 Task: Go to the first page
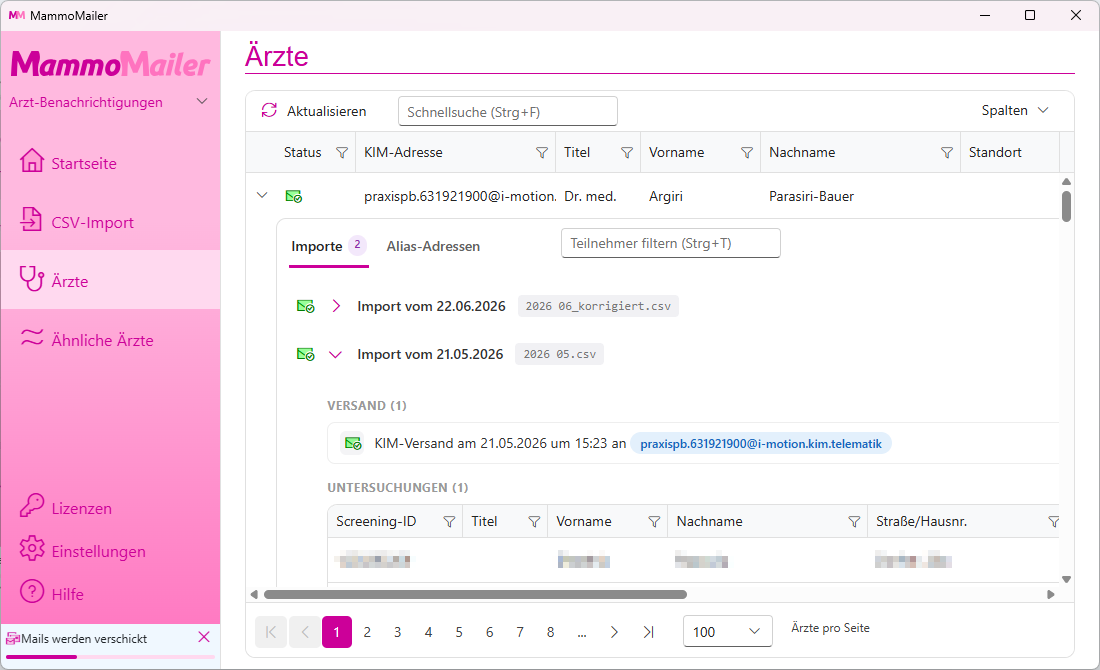click(x=271, y=632)
